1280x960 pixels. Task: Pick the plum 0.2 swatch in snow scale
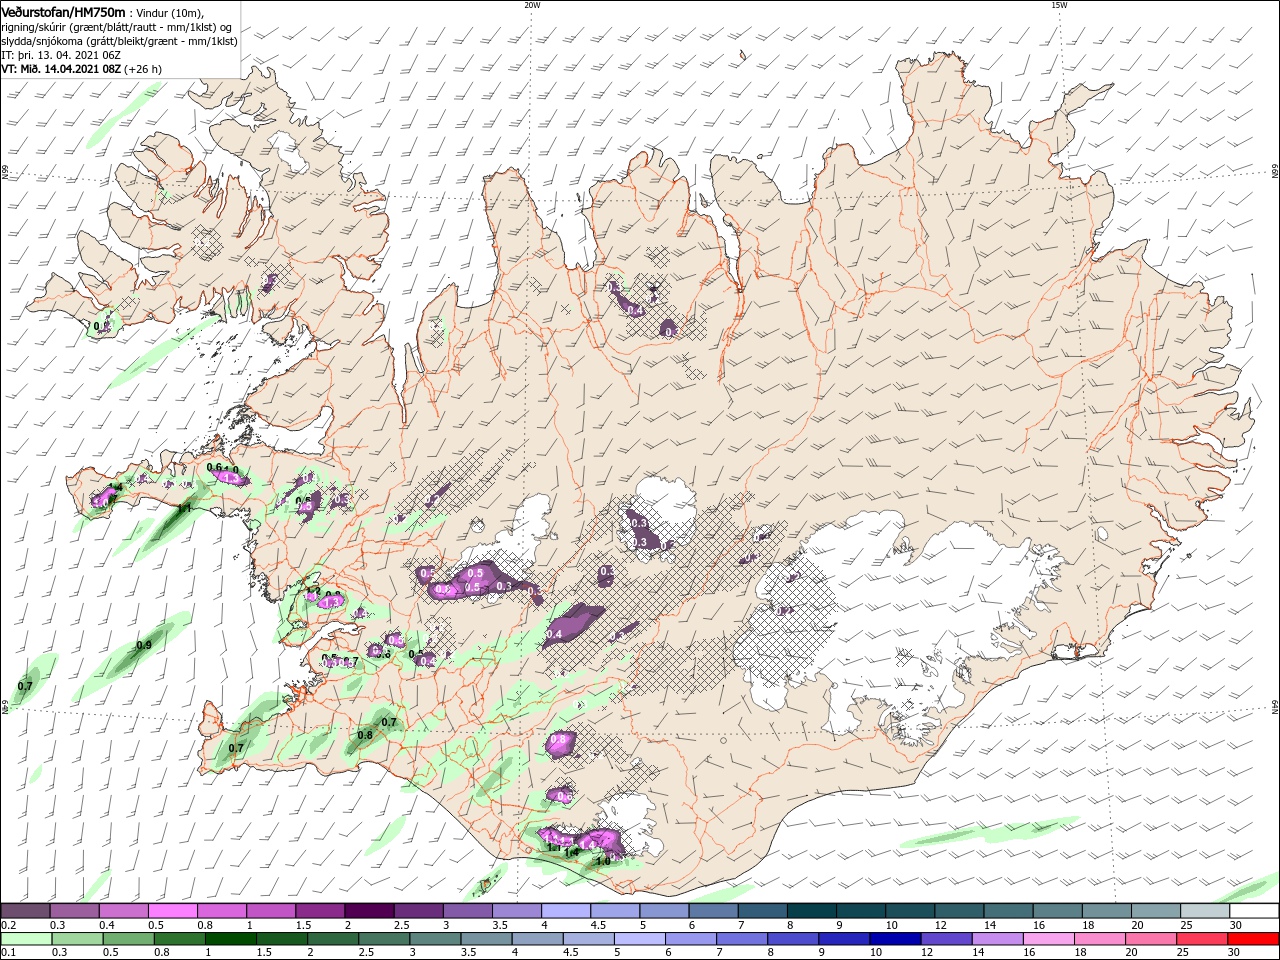coord(25,911)
